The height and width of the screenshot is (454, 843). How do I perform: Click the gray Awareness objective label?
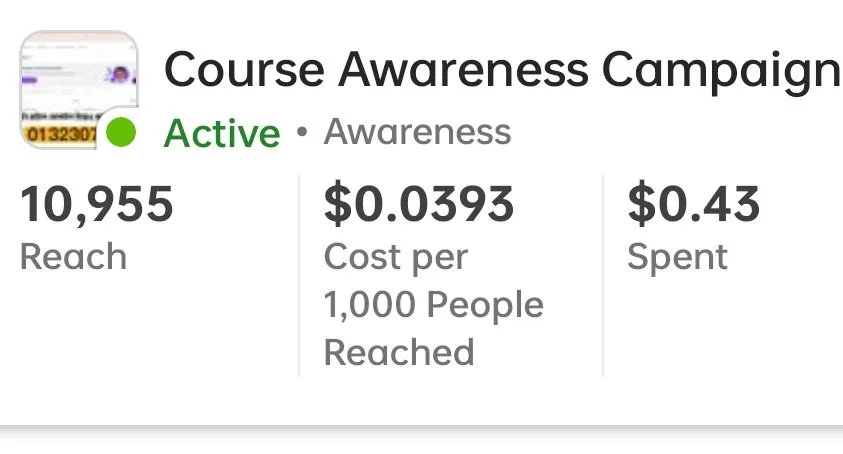pyautogui.click(x=417, y=132)
